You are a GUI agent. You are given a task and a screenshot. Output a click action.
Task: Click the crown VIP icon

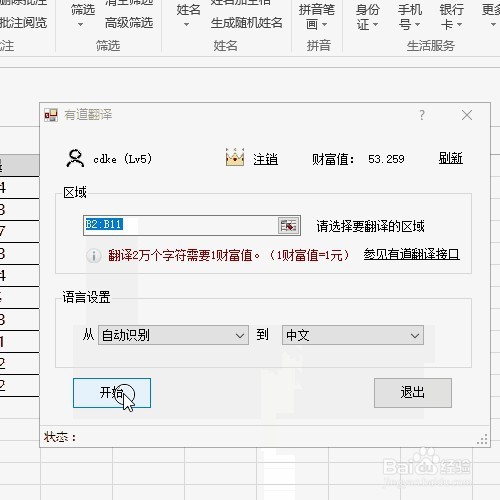coord(235,157)
